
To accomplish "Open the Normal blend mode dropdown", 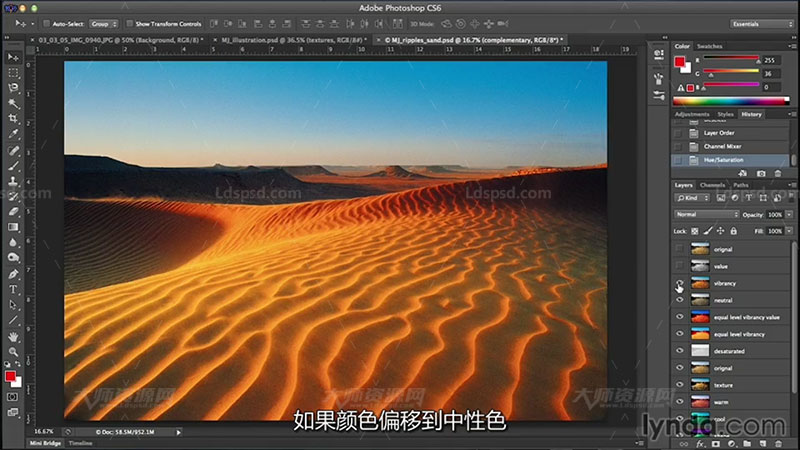I will click(706, 214).
